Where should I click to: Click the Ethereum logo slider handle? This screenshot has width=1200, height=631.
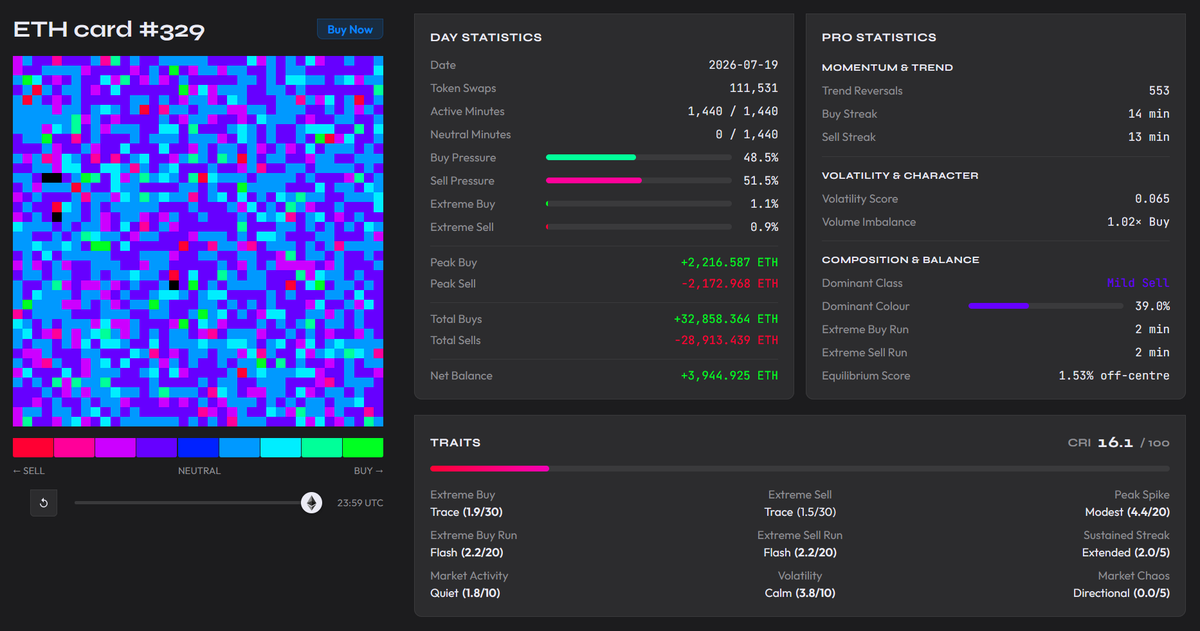click(x=312, y=503)
